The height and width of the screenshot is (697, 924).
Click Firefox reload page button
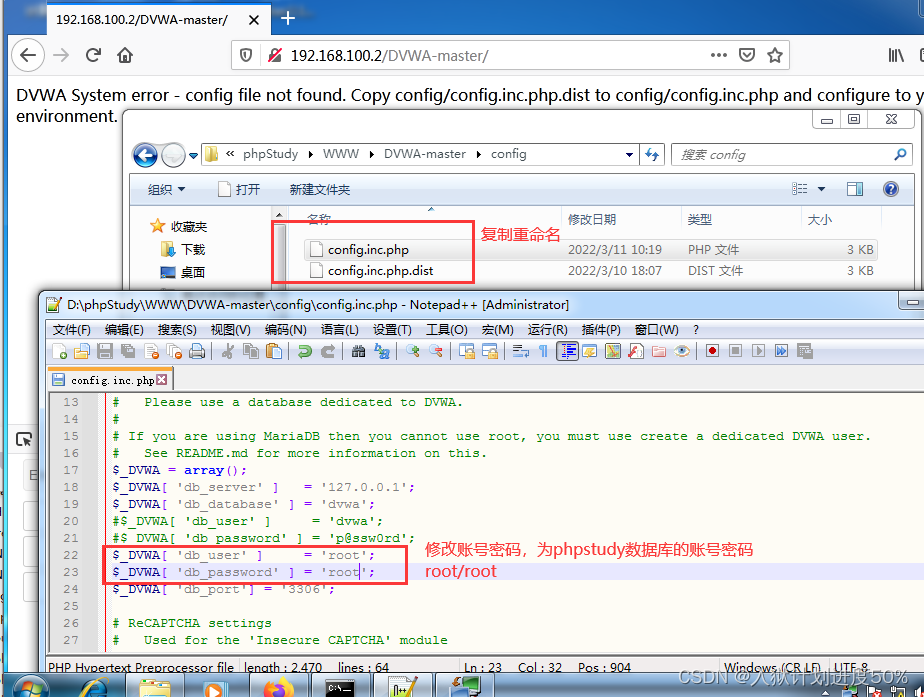coord(93,55)
